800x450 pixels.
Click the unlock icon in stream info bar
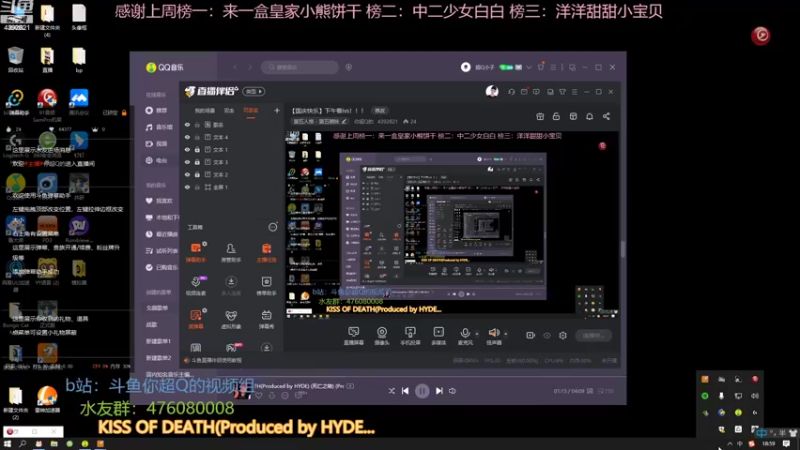tap(556, 116)
